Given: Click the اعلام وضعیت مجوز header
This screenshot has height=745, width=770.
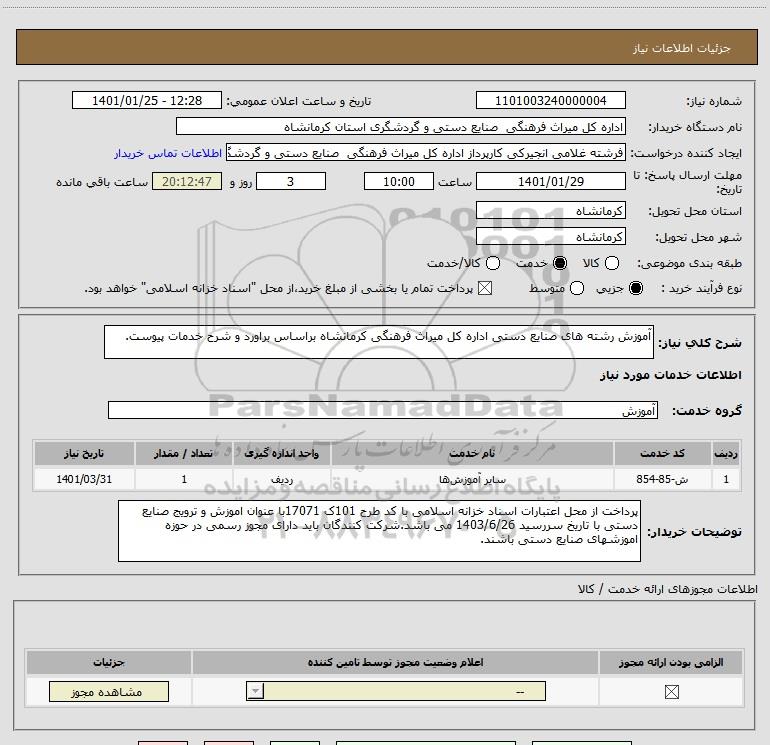Looking at the screenshot, I should 395,662.
